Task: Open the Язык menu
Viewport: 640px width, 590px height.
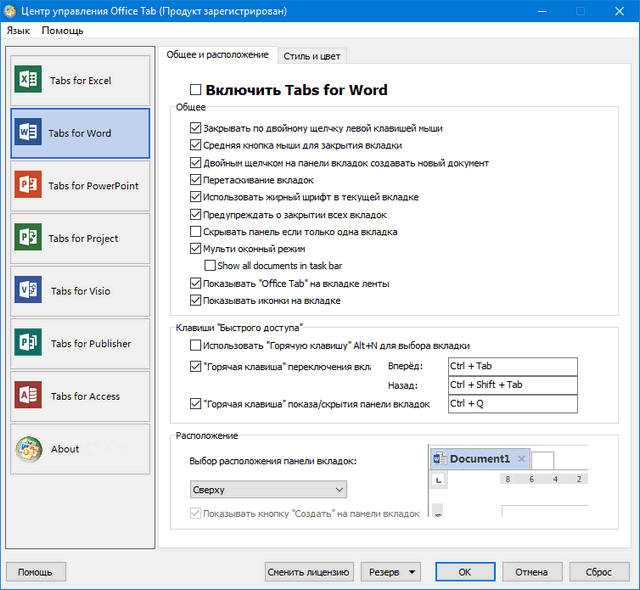Action: 19,31
